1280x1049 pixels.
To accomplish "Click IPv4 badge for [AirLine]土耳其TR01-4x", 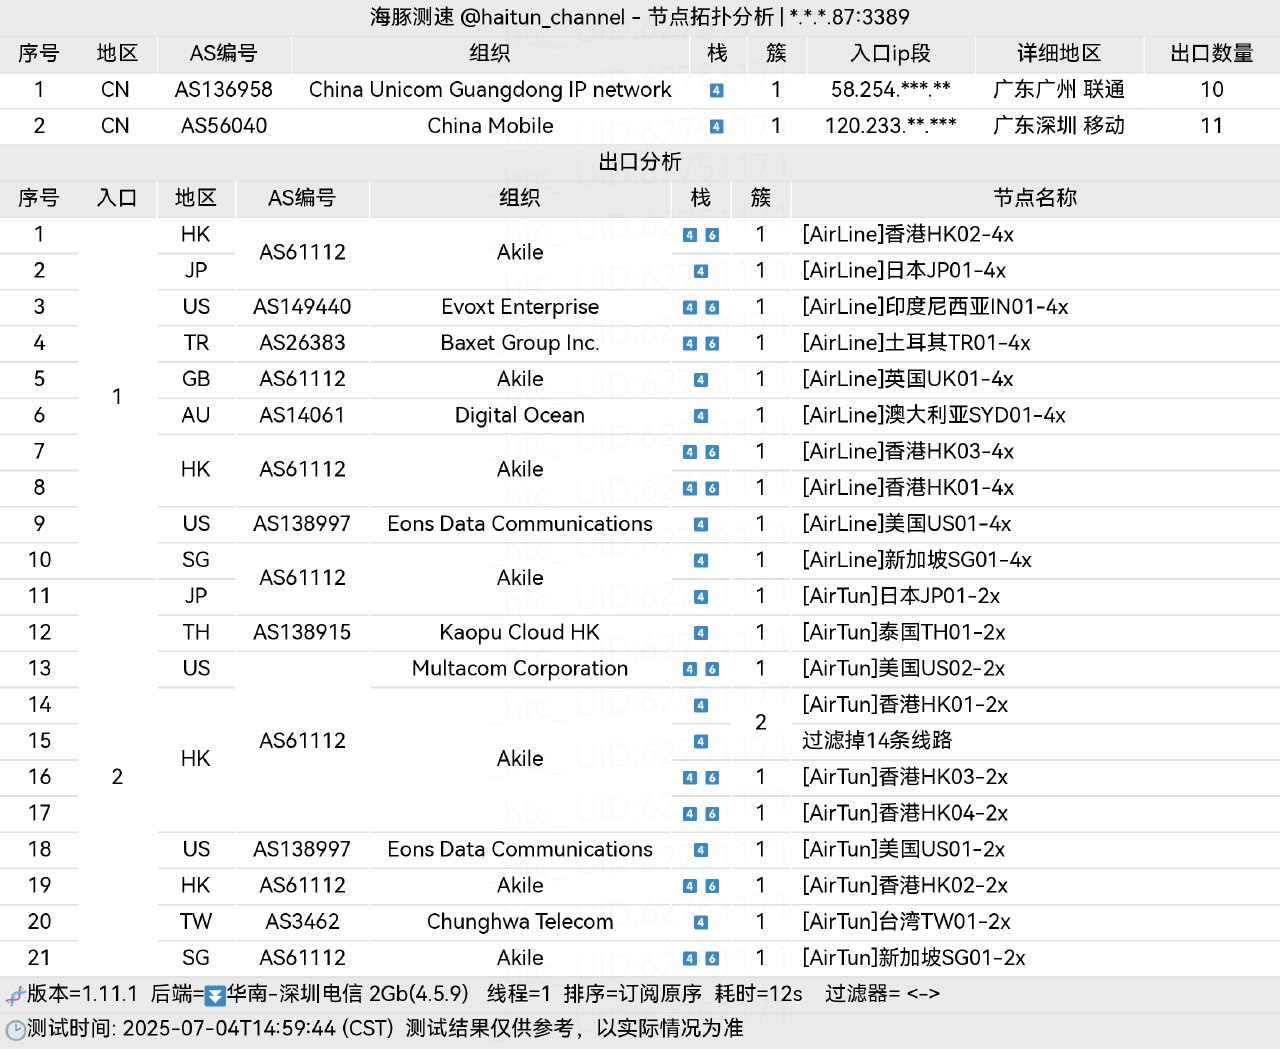I will point(690,343).
